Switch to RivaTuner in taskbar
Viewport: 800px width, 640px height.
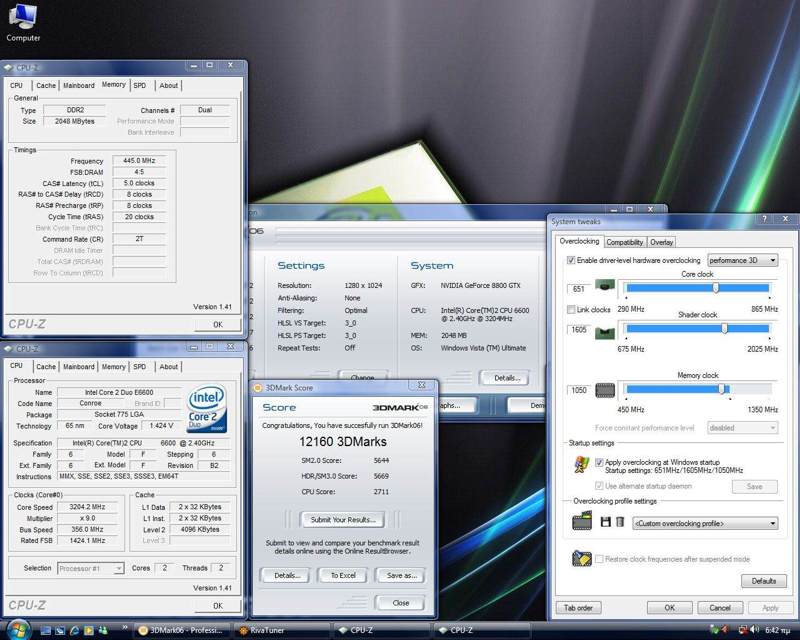coord(282,631)
